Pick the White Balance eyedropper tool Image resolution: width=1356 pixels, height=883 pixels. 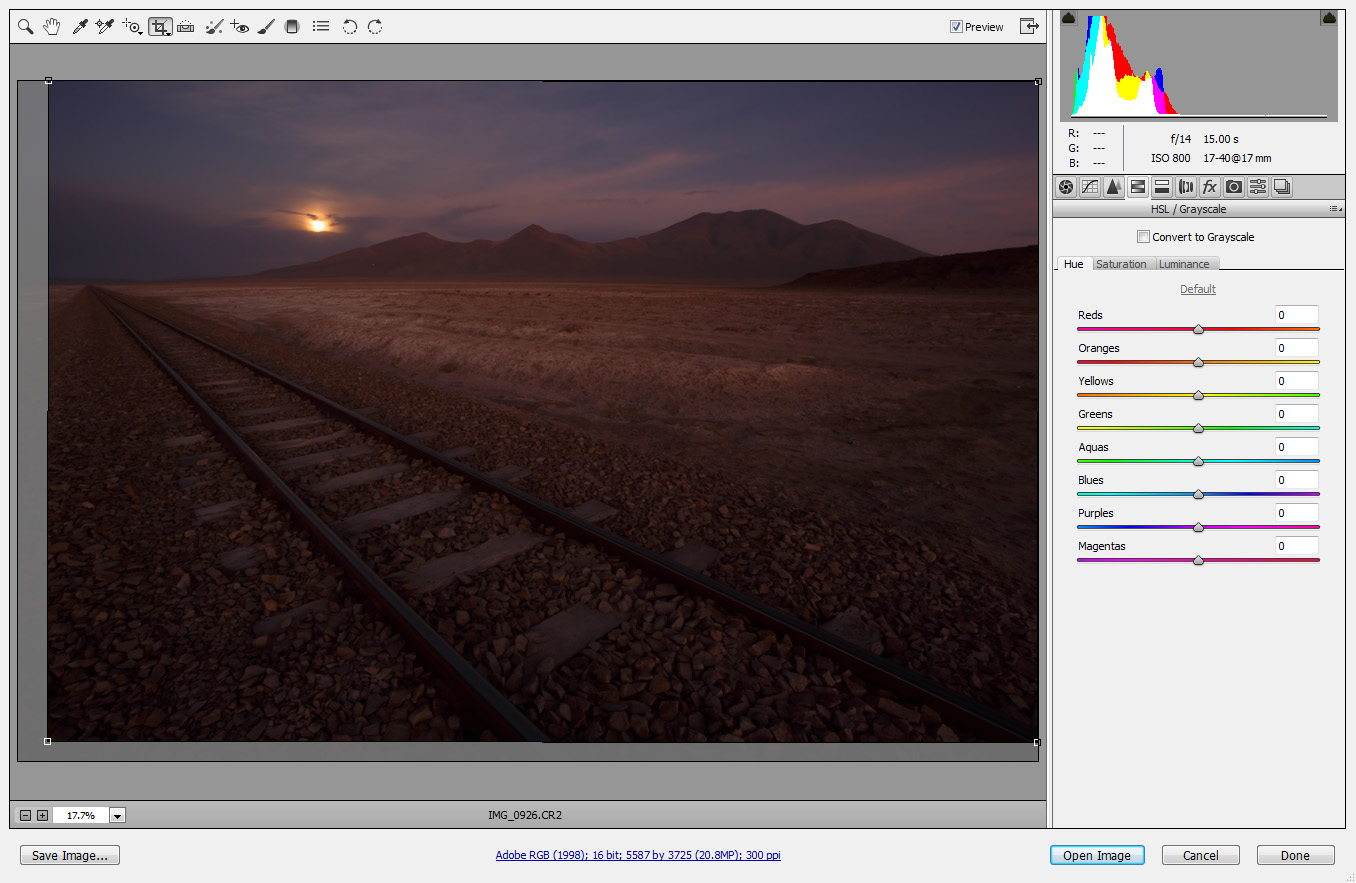80,27
